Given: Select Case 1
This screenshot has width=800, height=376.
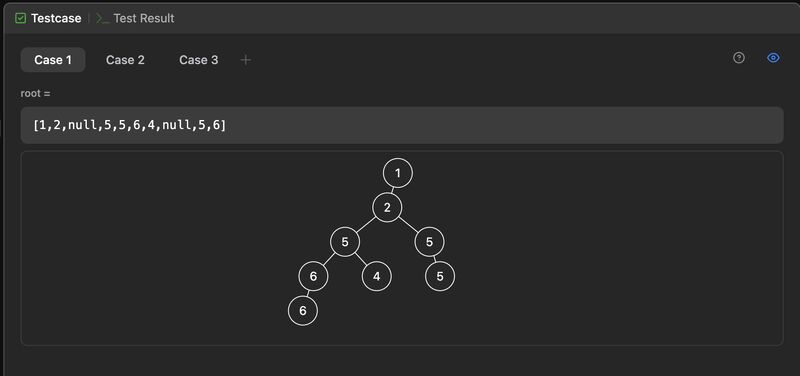Looking at the screenshot, I should click(53, 60).
